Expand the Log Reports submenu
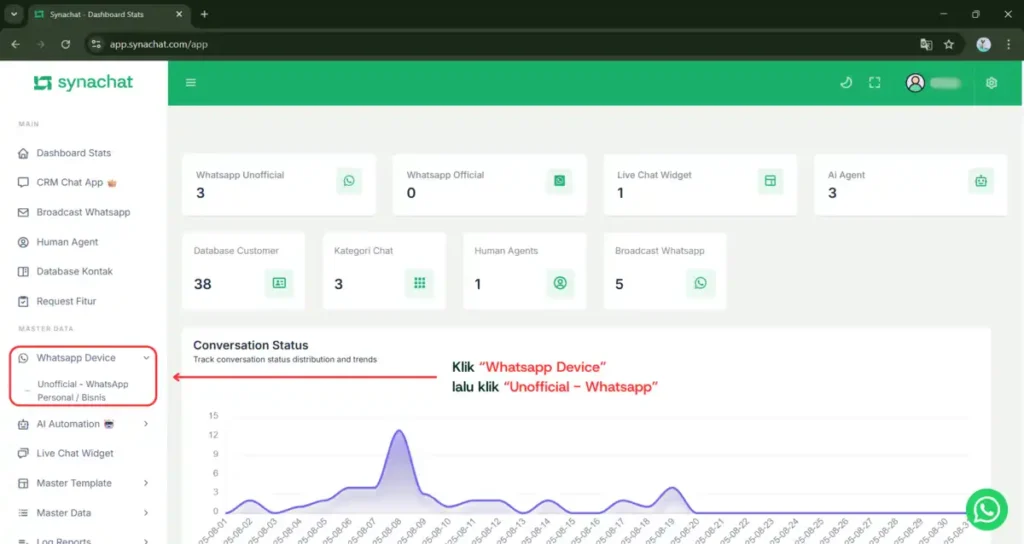 click(x=84, y=539)
